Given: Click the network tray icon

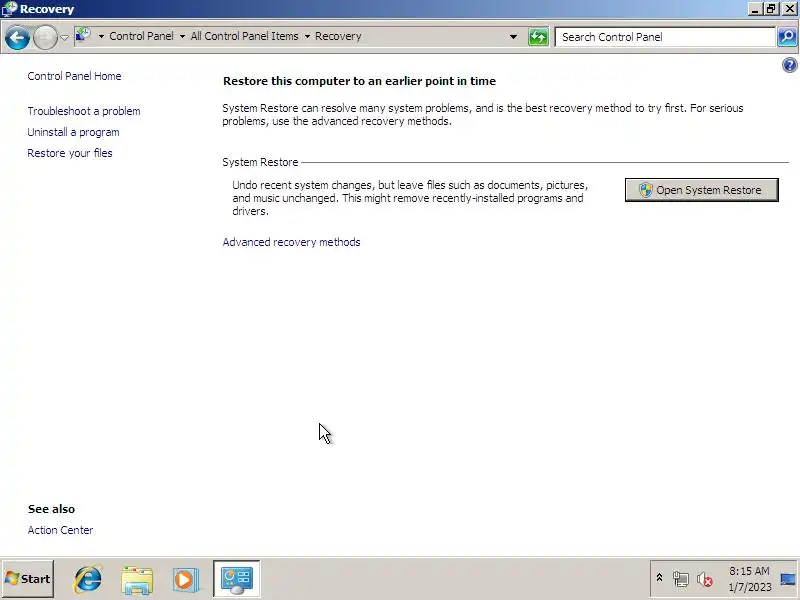Looking at the screenshot, I should coord(681,579).
